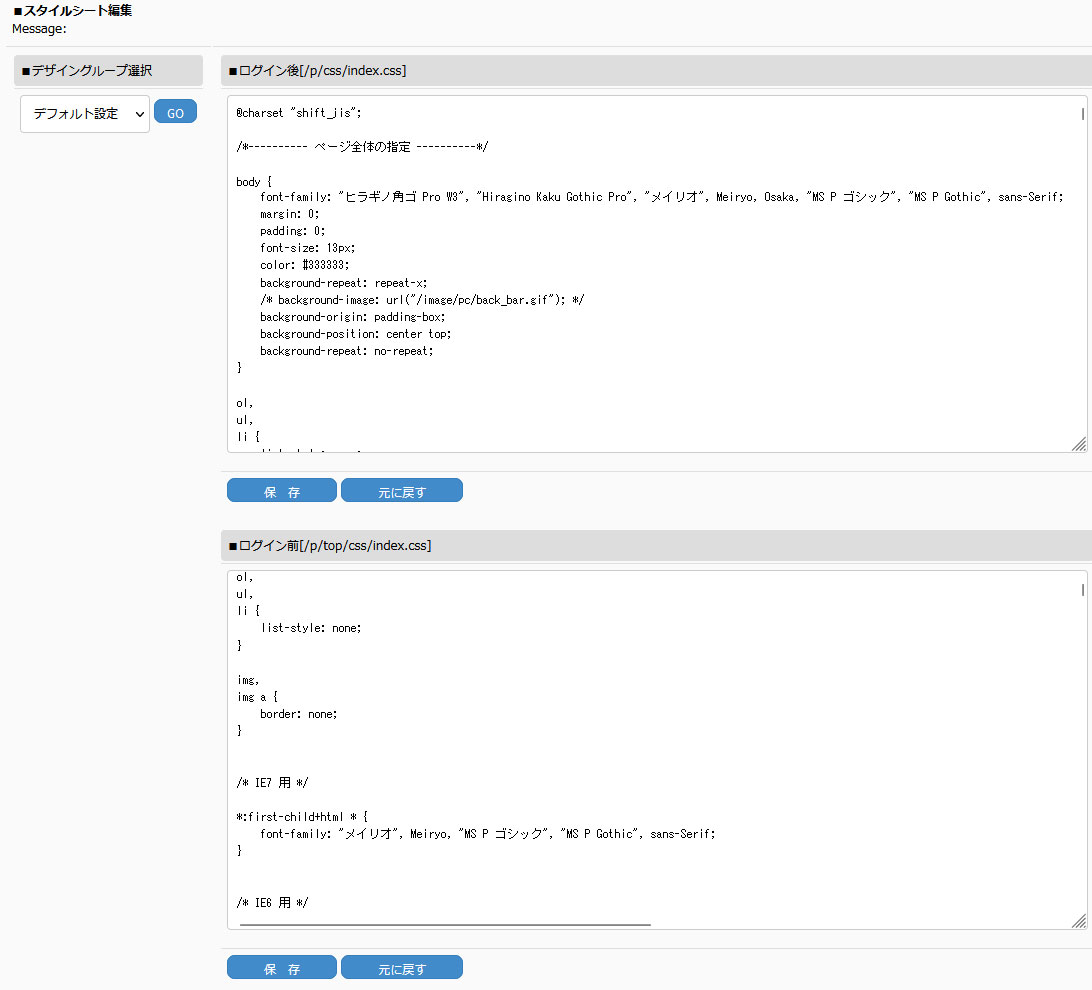Save the ログイン後 stylesheet with 保存
Screen dimensions: 1092x990
click(x=282, y=491)
